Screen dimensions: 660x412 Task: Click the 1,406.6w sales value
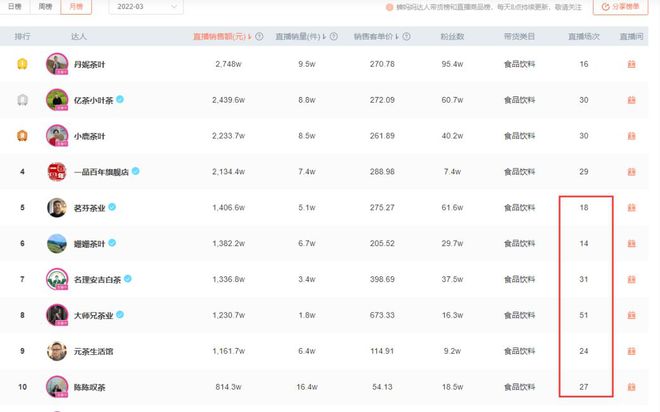click(x=229, y=207)
